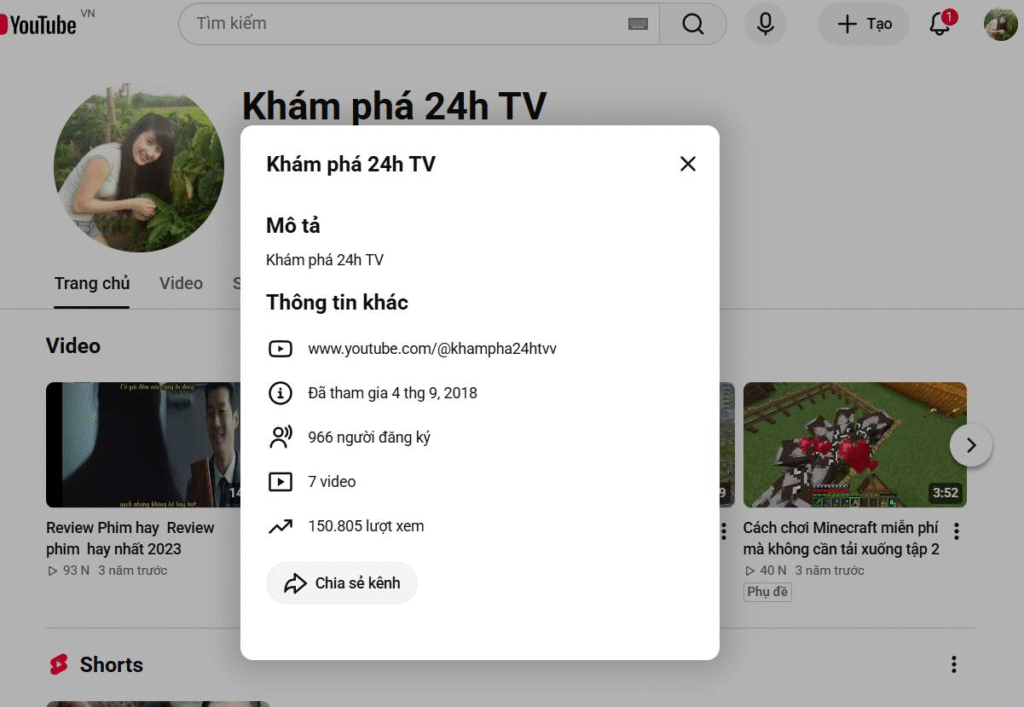Click the text 'Đã tham gia 4 thg 9, 2018'
Screen dimensions: 1024x707
pos(392,393)
